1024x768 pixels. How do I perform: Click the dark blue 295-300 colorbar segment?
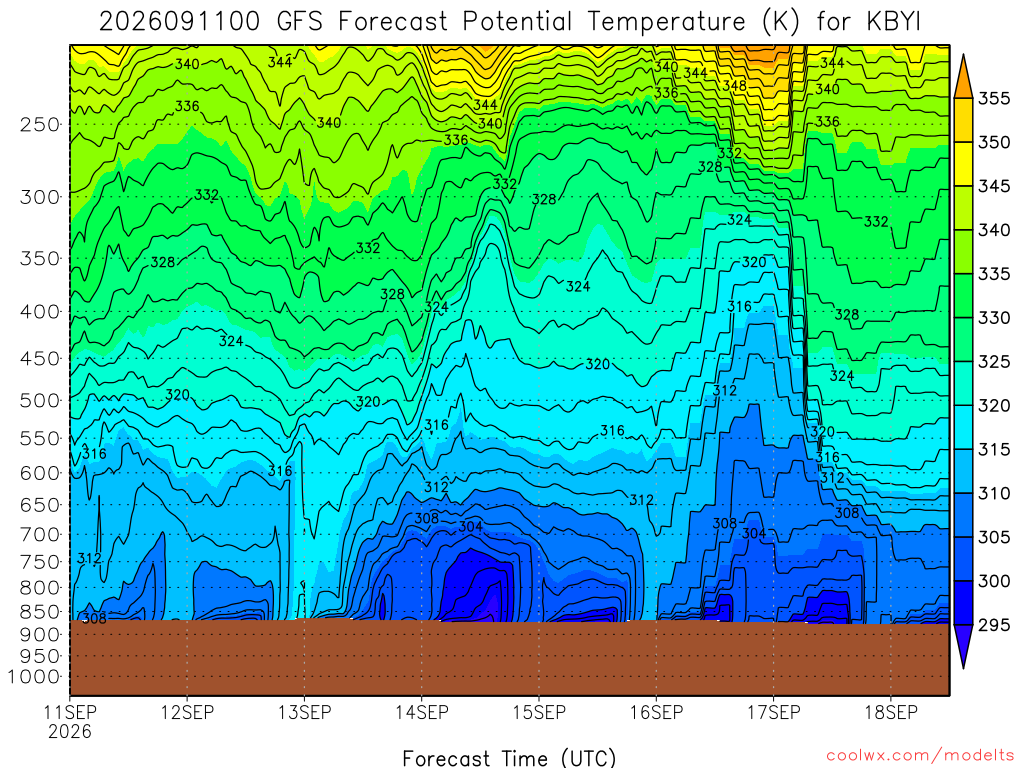coord(963,603)
